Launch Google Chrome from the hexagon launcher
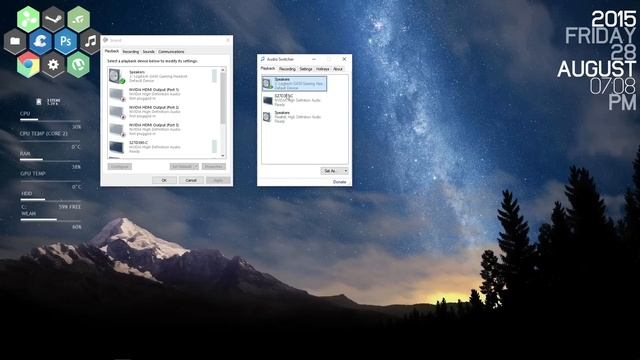640x360 pixels. pyautogui.click(x=28, y=64)
